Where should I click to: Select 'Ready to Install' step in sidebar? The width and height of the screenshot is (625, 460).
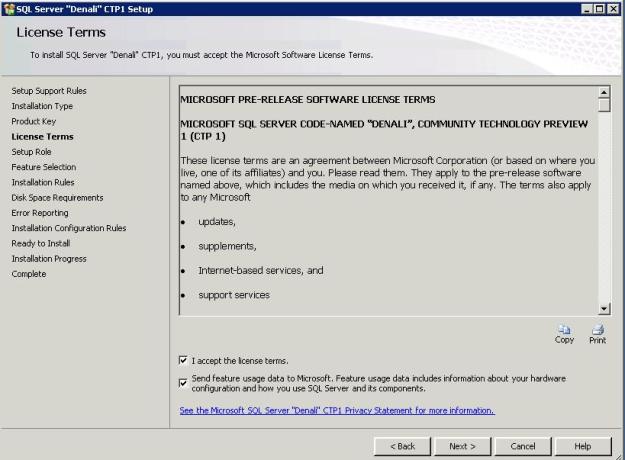pyautogui.click(x=40, y=243)
